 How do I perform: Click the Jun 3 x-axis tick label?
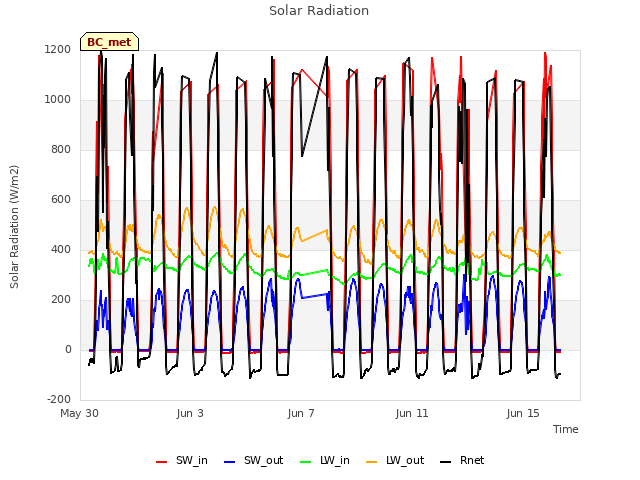point(190,413)
